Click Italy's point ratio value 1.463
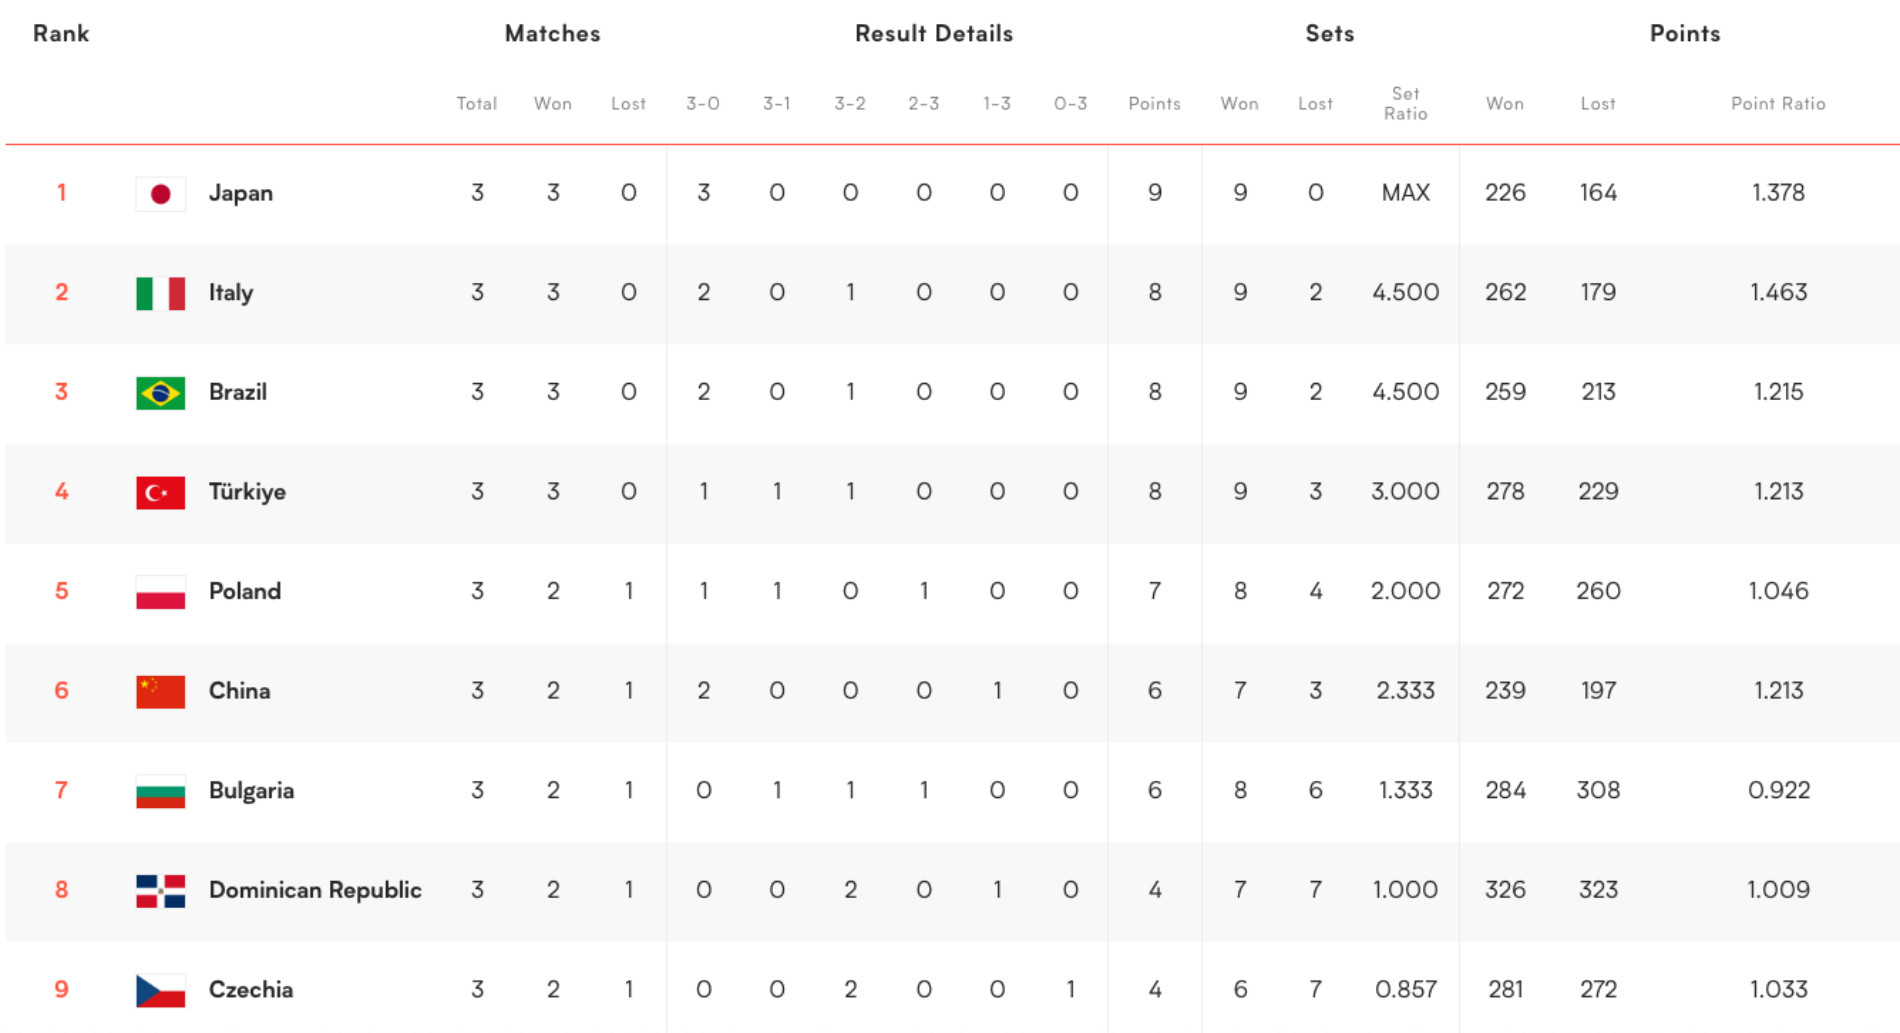This screenshot has width=1900, height=1033. [x=1777, y=292]
